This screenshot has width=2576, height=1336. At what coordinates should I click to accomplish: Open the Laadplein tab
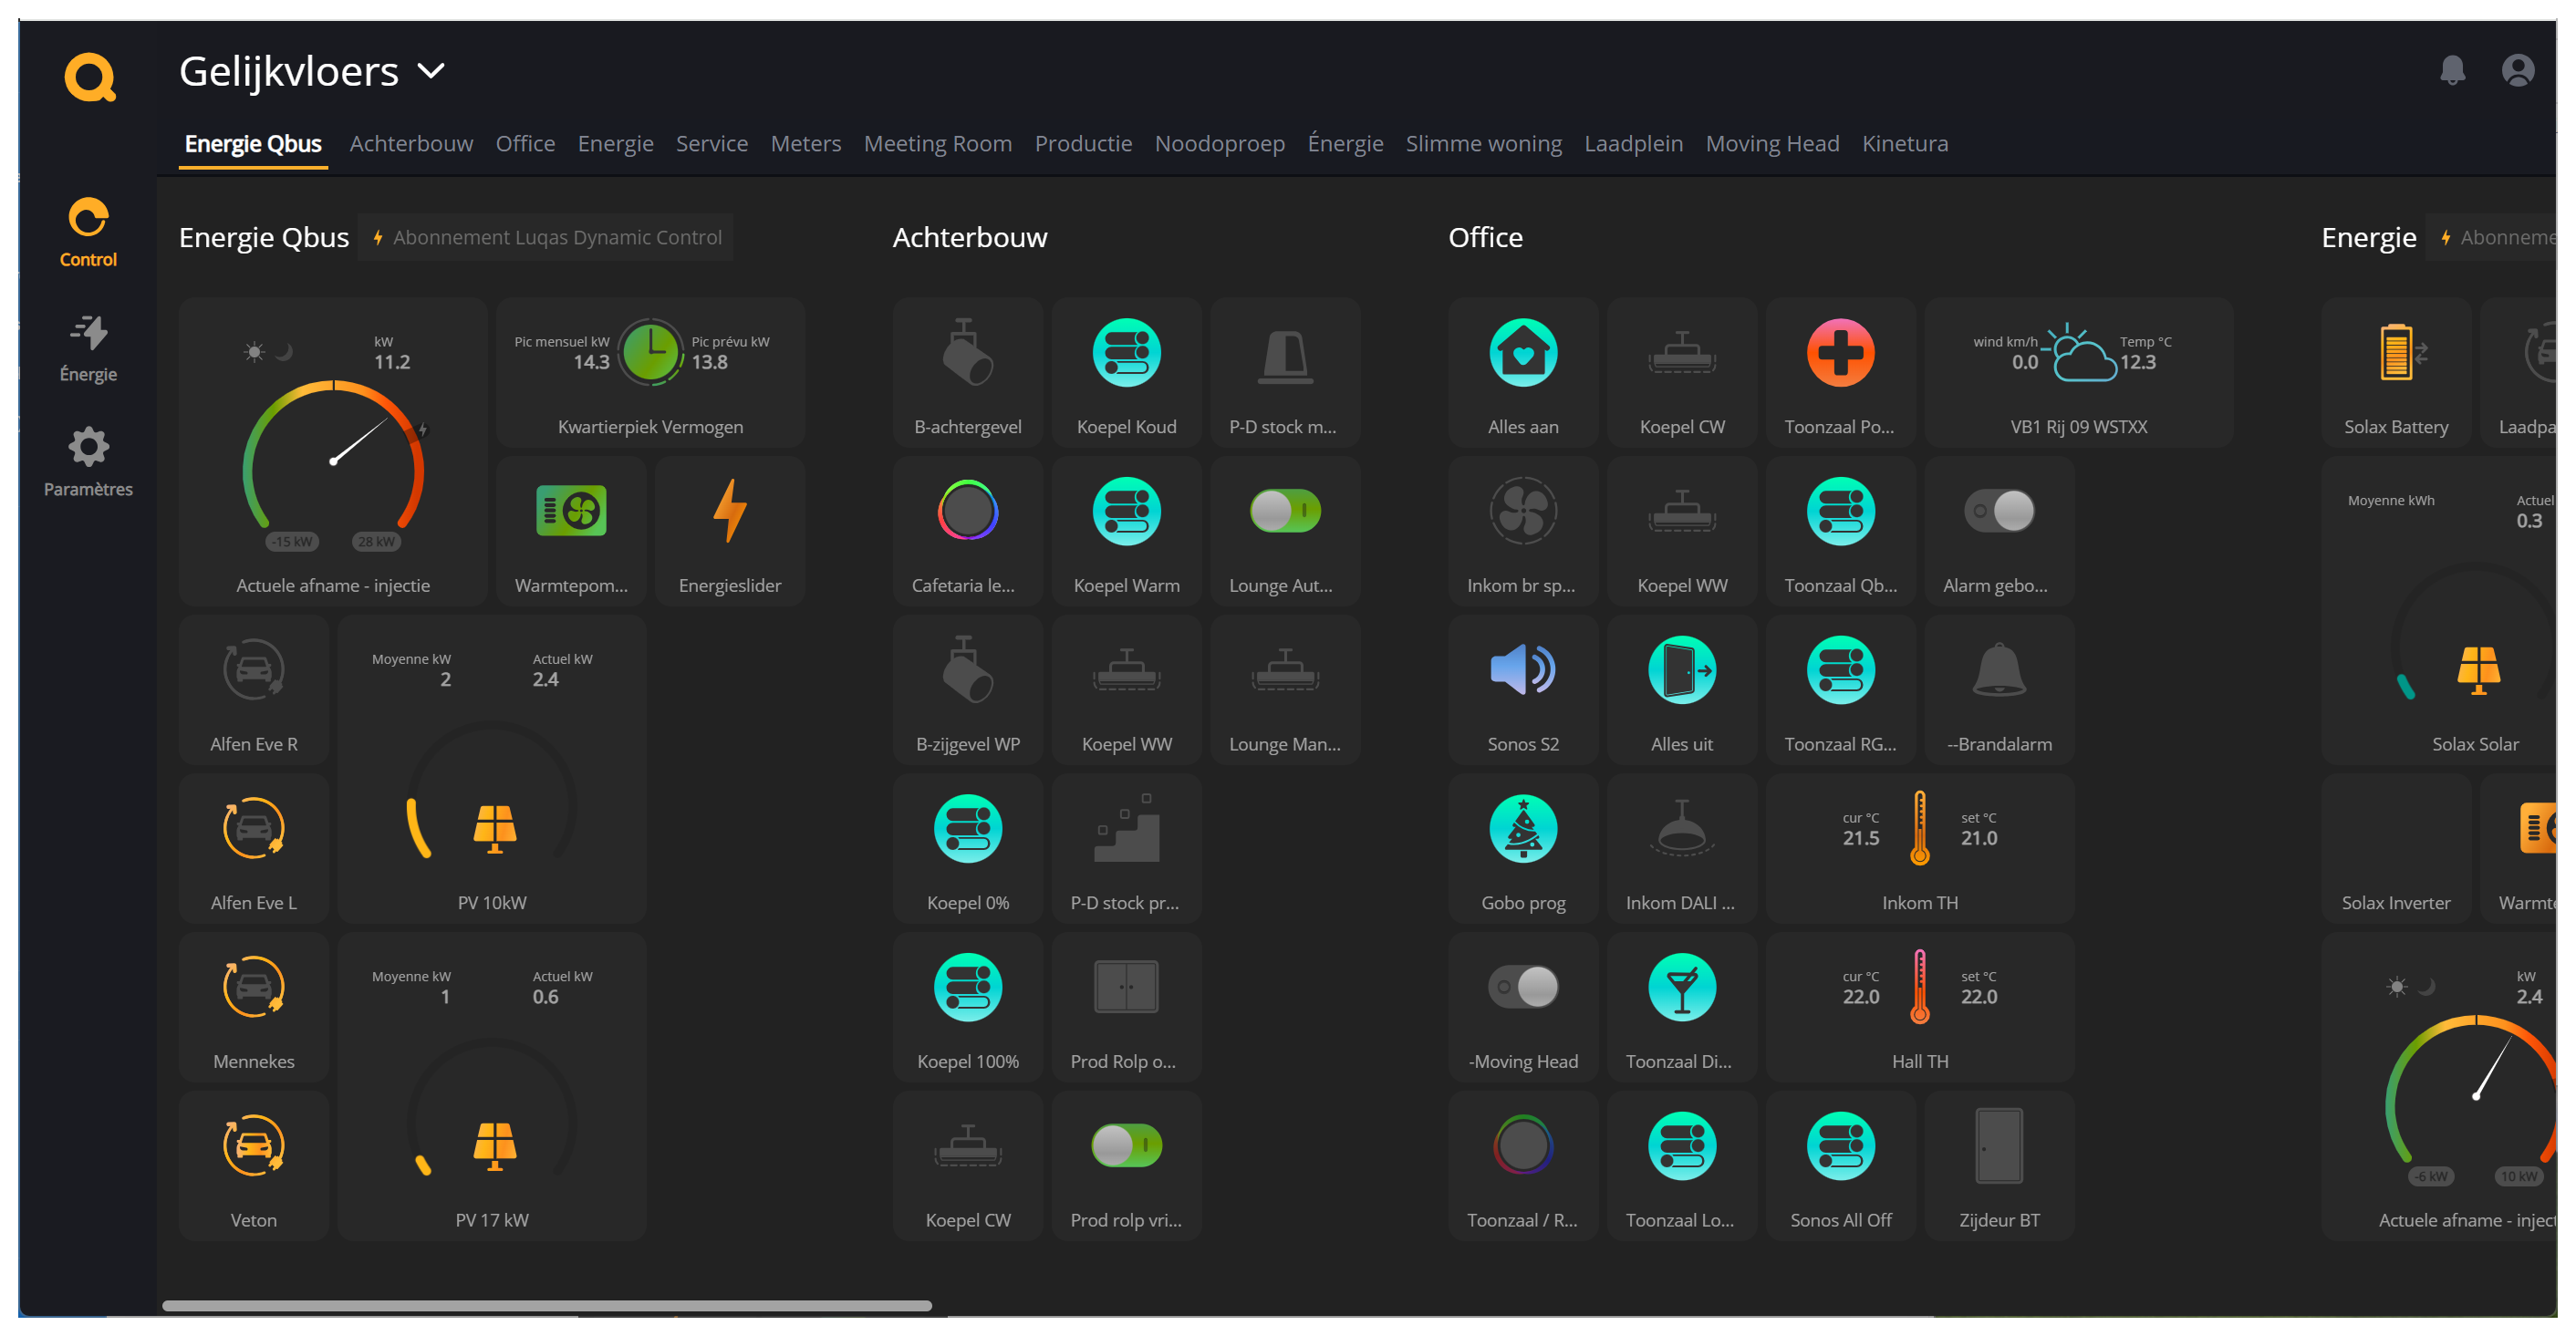(1633, 144)
